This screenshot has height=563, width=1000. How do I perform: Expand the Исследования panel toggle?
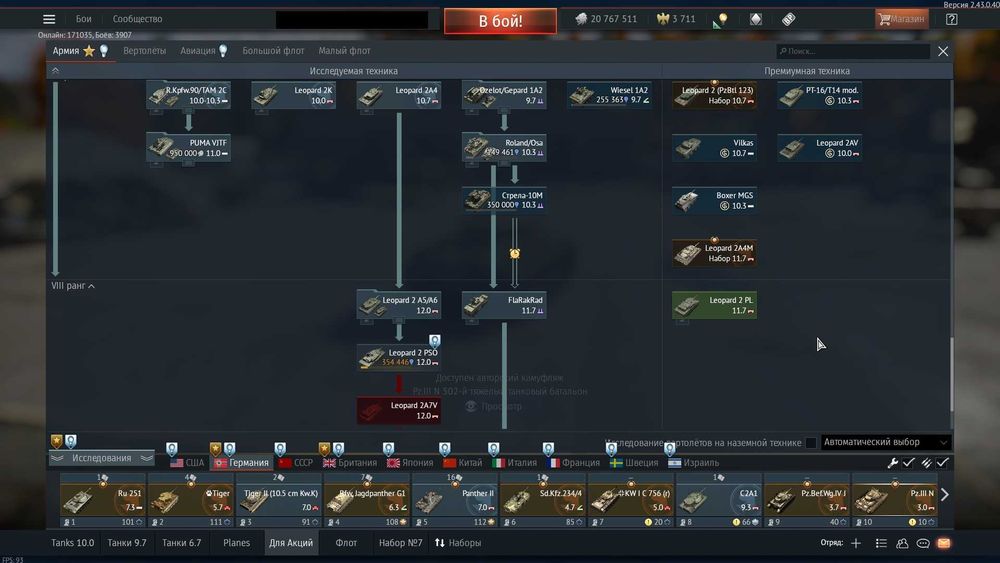tap(101, 458)
